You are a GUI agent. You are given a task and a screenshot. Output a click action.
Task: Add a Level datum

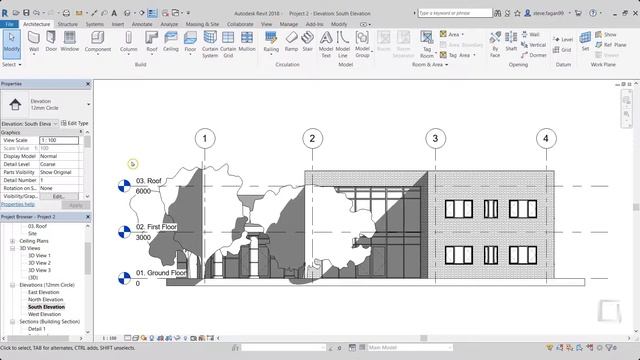click(562, 39)
